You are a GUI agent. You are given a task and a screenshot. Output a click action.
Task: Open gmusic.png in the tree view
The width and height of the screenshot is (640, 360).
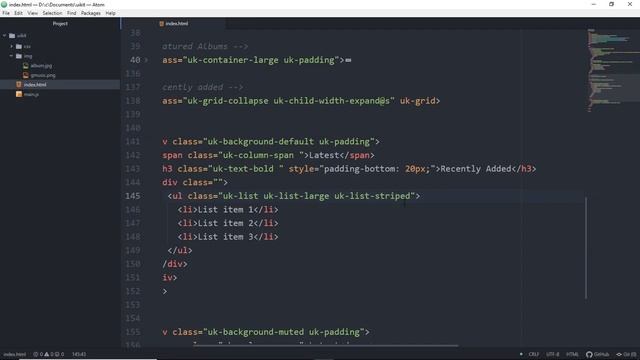pos(43,75)
